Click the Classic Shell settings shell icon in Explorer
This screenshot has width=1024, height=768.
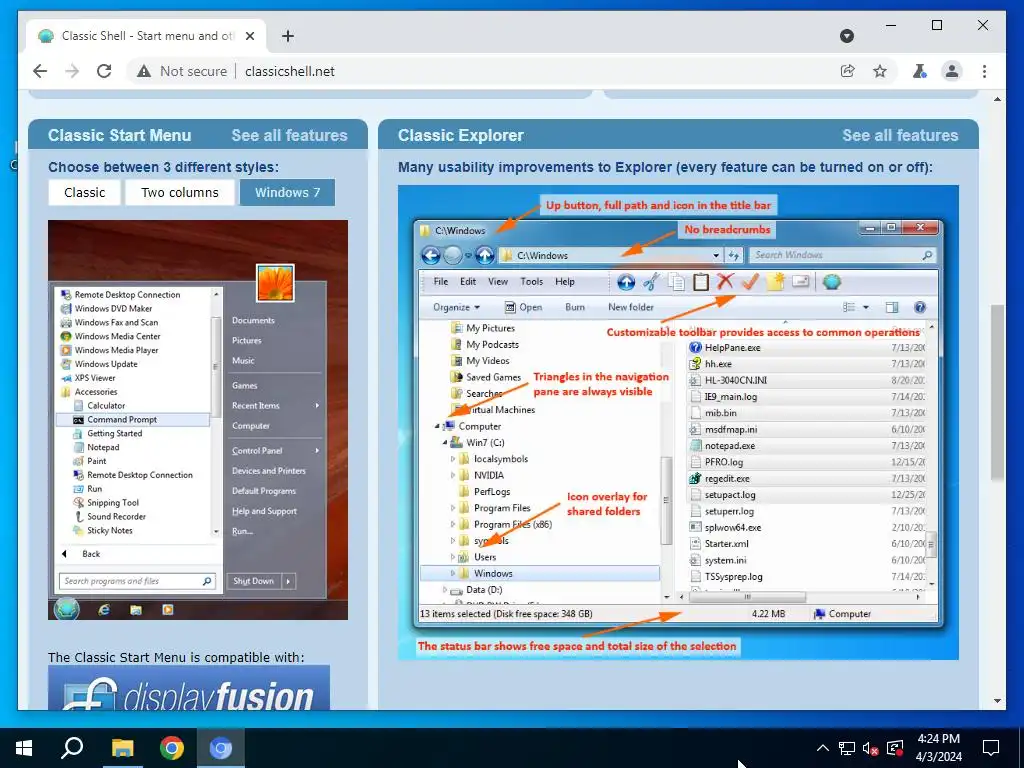tap(831, 281)
